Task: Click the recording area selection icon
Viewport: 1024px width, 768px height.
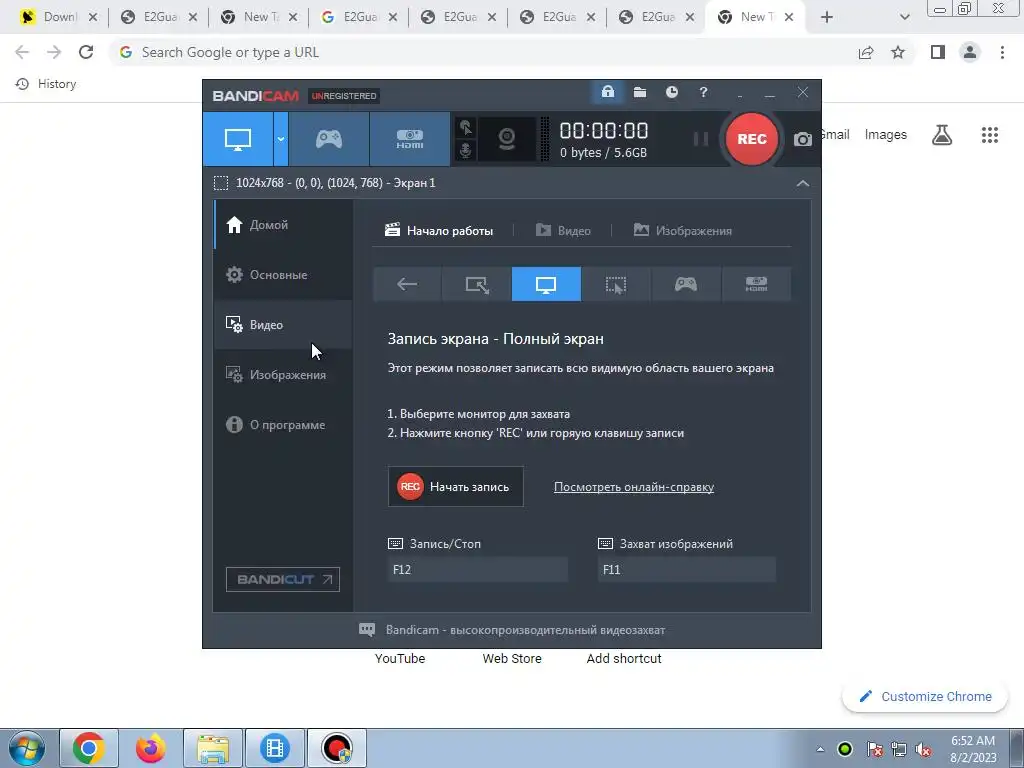Action: [221, 183]
